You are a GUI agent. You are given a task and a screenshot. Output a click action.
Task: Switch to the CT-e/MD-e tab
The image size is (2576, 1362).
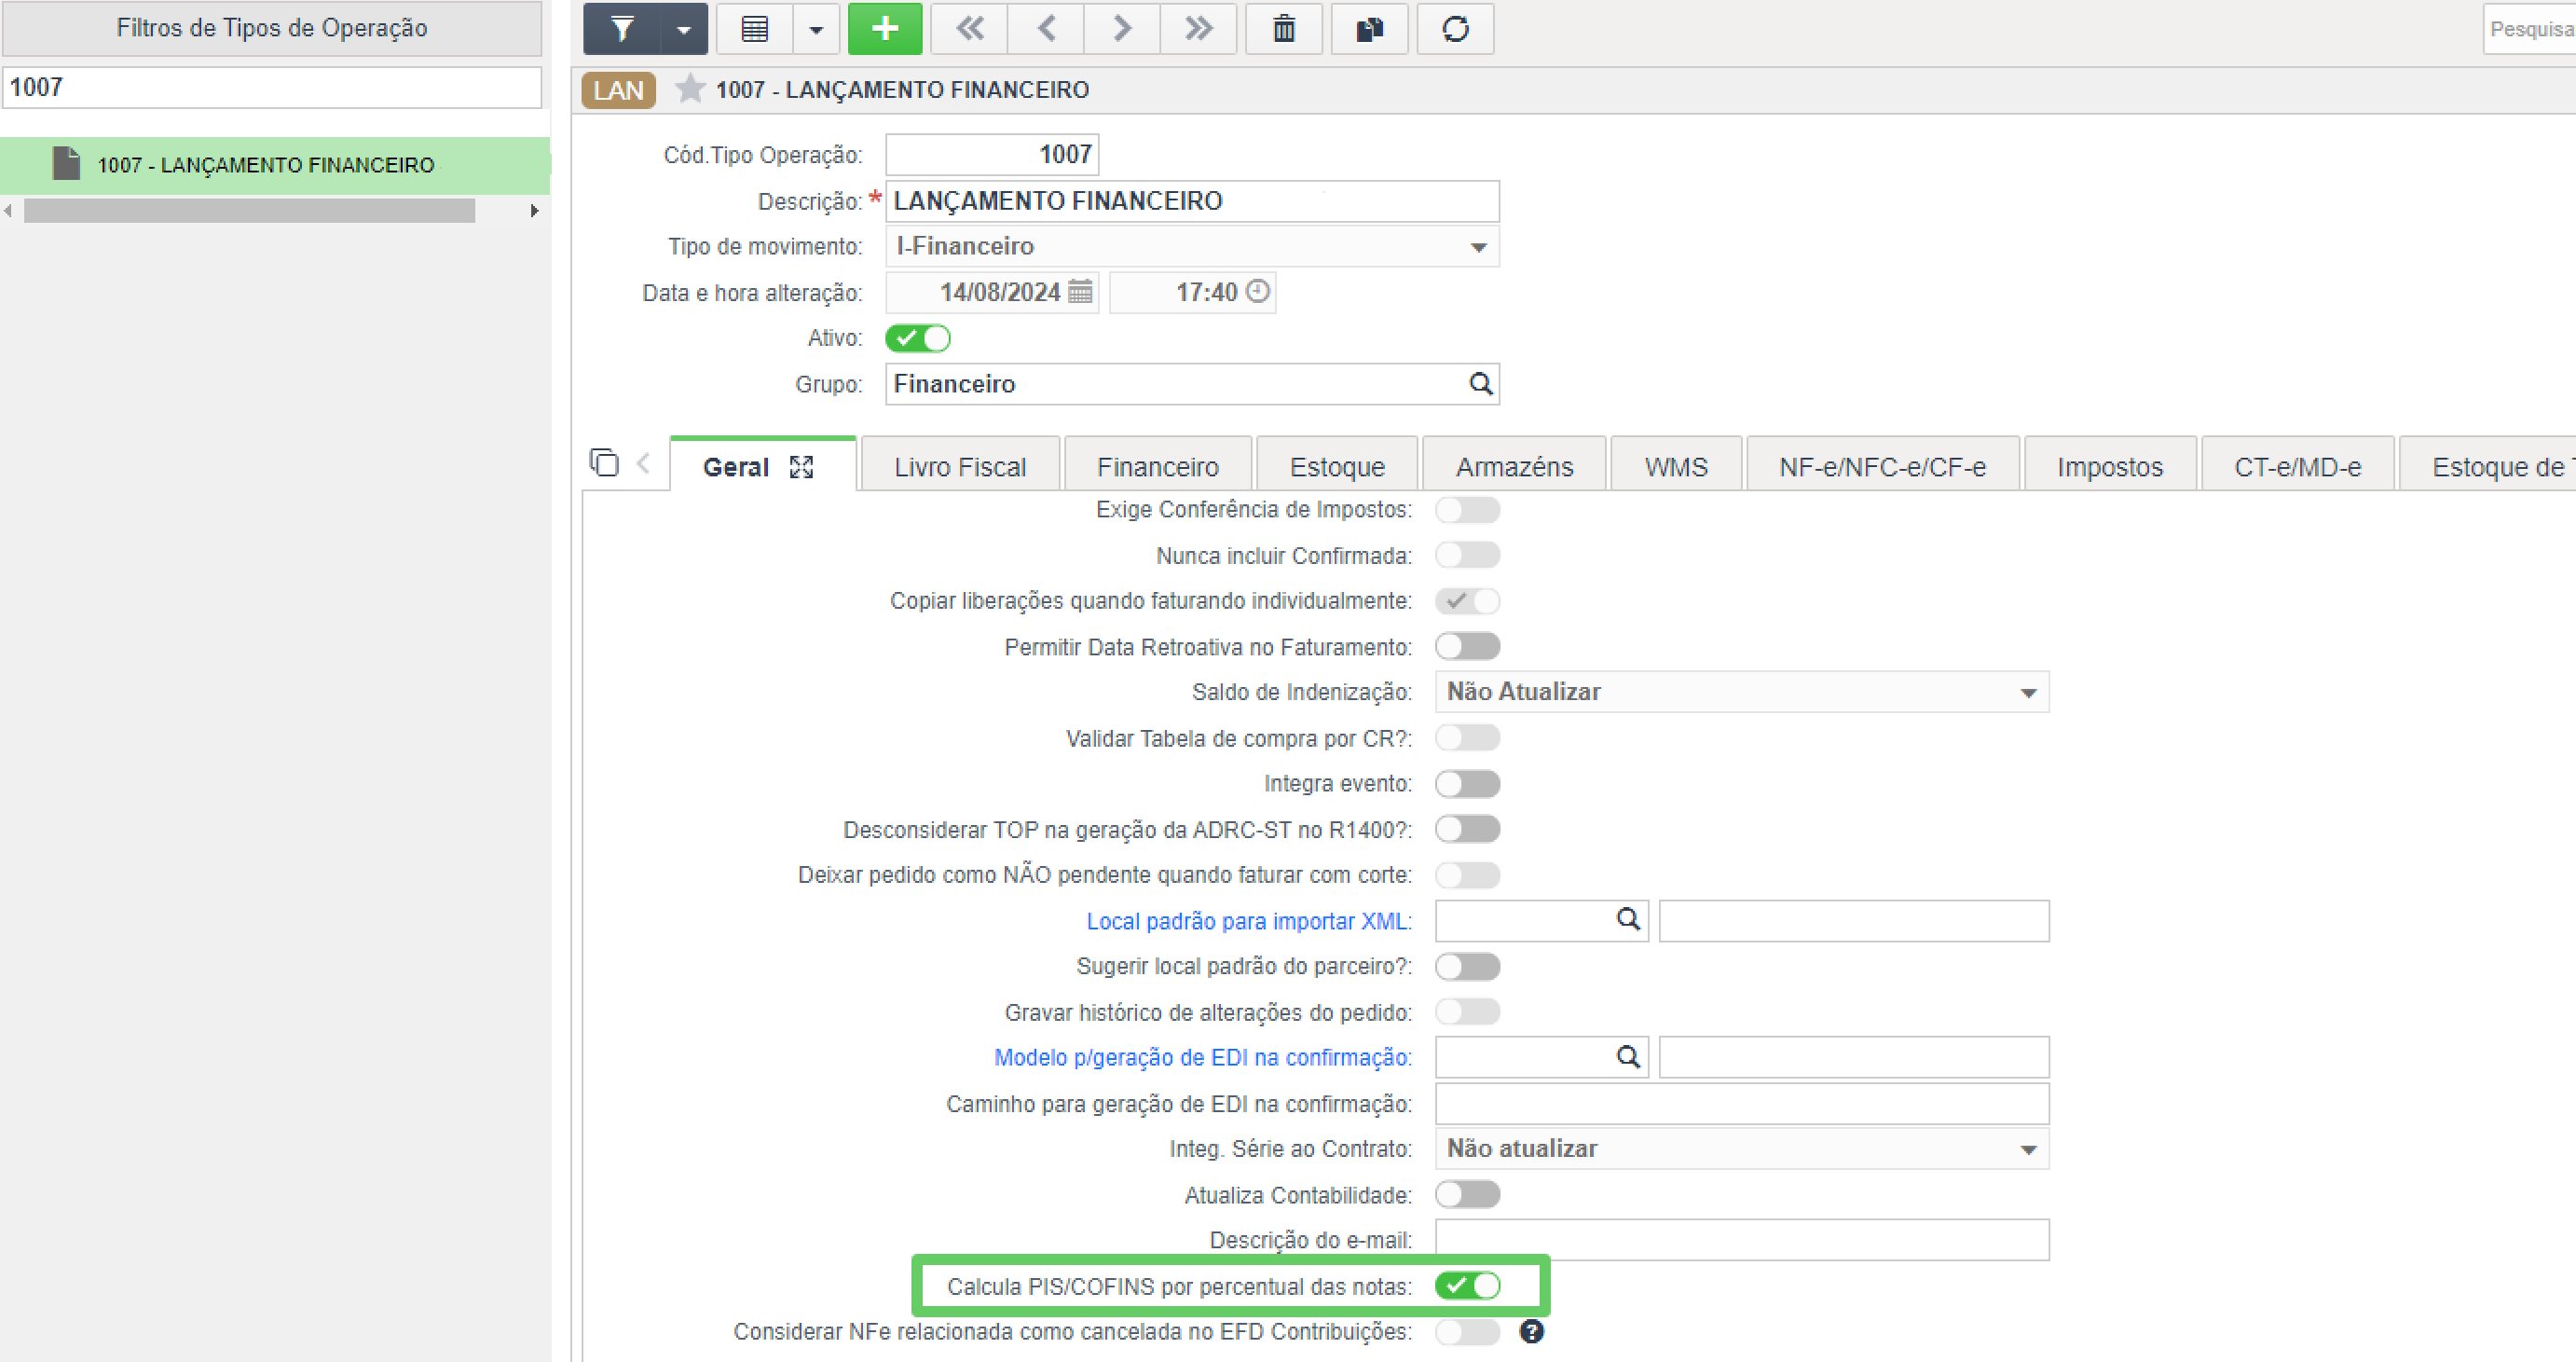(x=2298, y=467)
